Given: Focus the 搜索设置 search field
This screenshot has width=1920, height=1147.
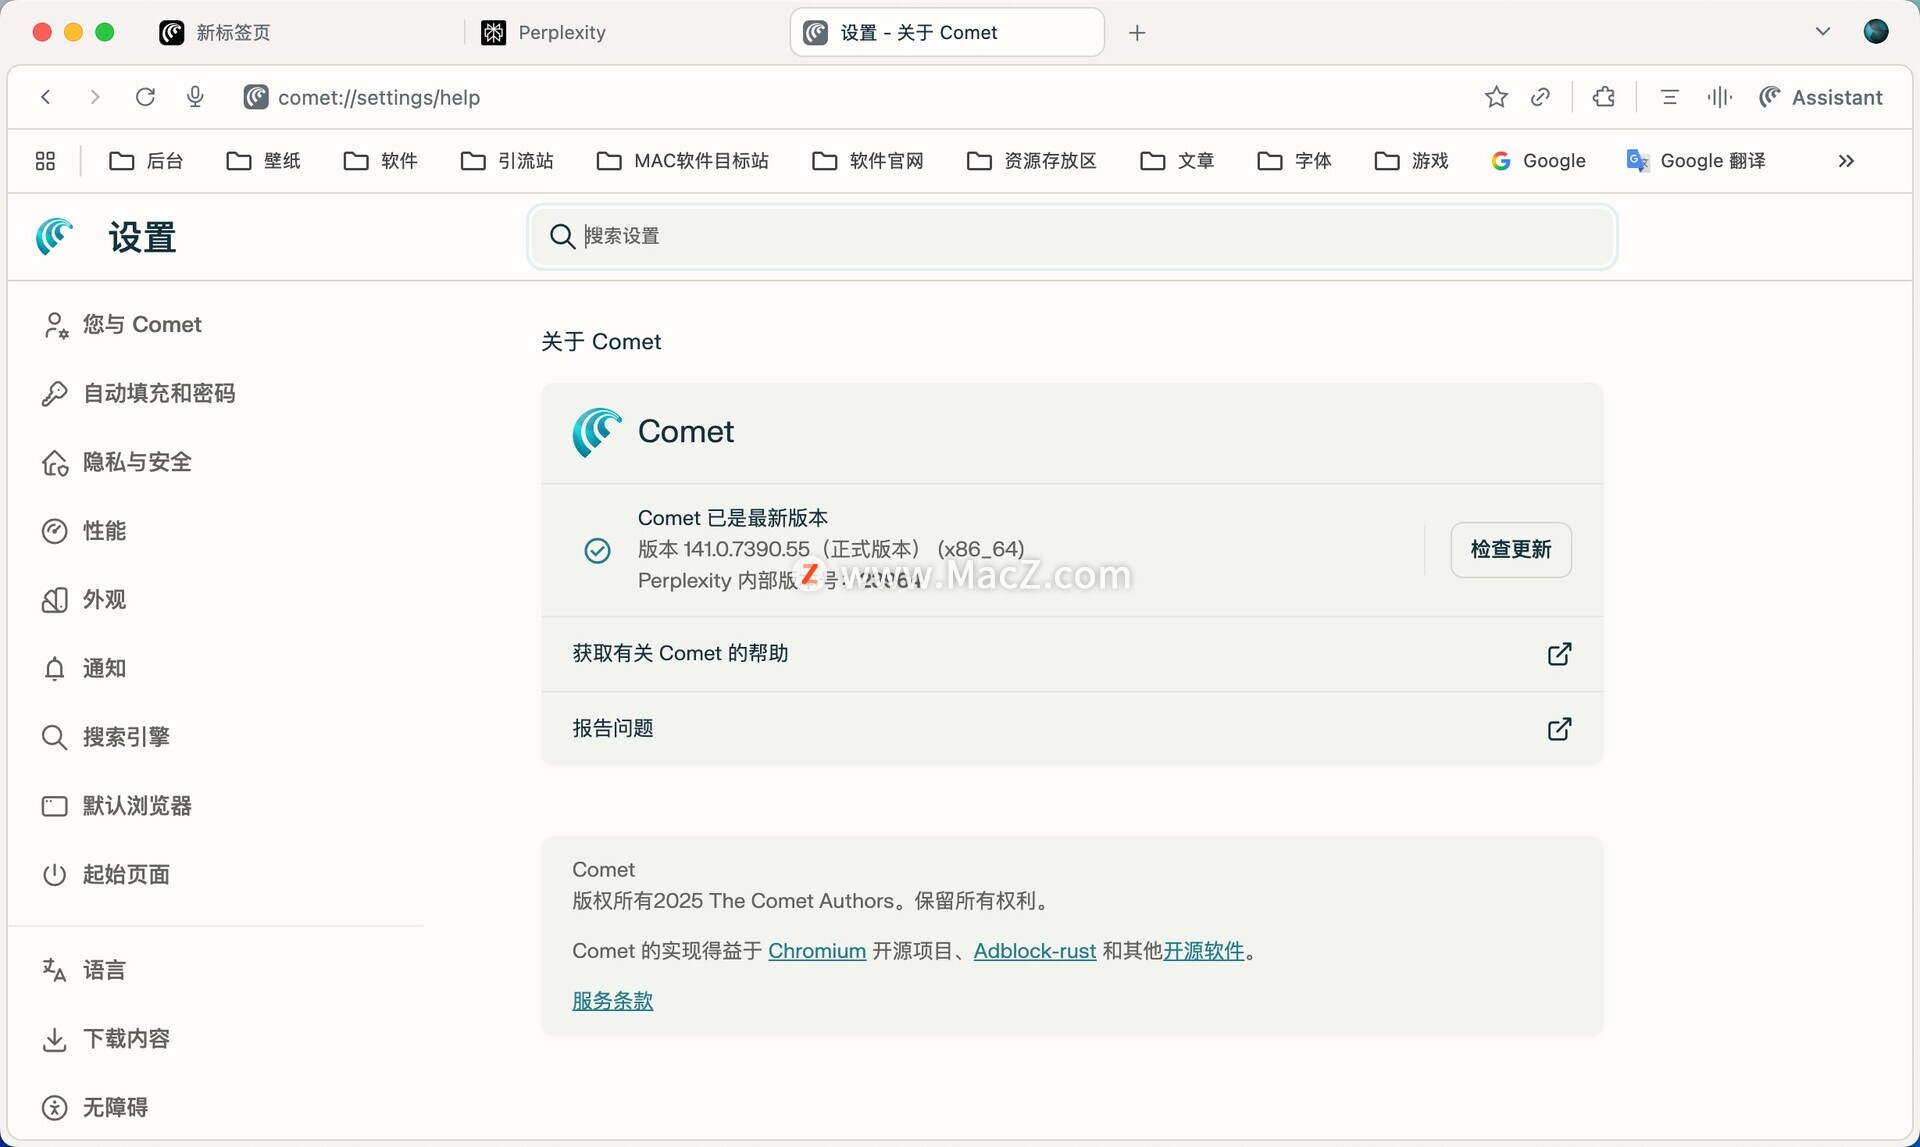Looking at the screenshot, I should coord(1070,236).
